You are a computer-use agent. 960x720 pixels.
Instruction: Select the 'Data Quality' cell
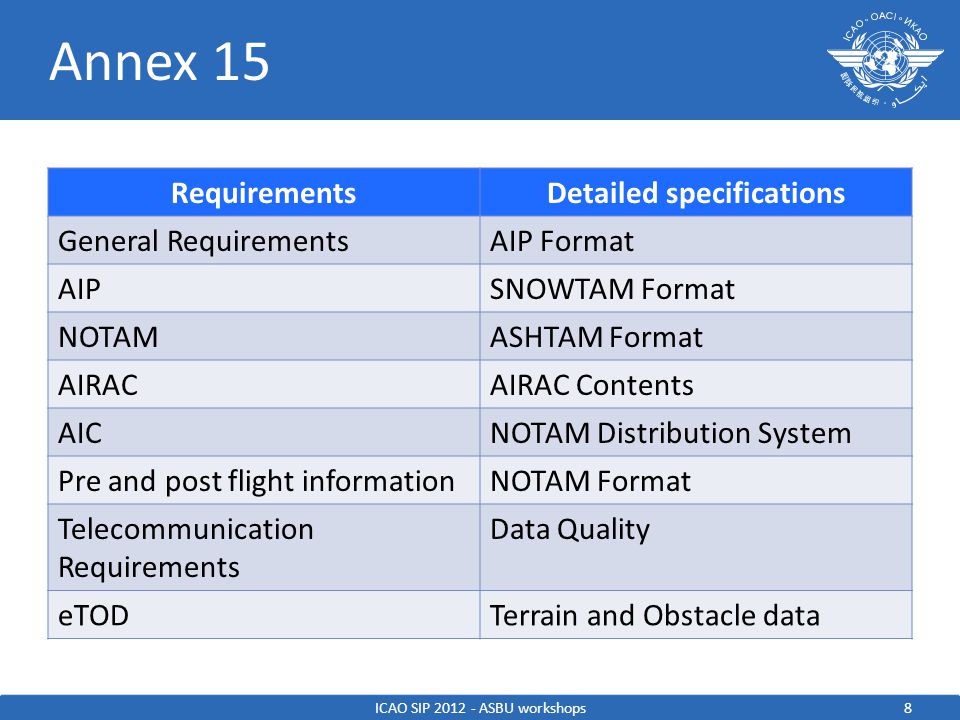(x=696, y=547)
